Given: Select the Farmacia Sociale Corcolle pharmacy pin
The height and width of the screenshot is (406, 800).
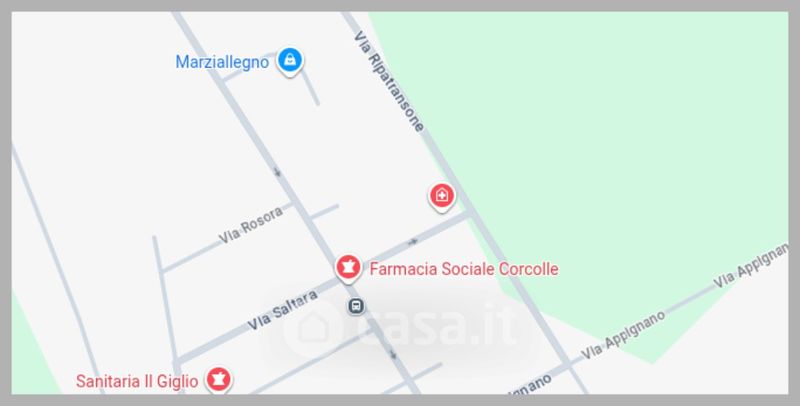Looking at the screenshot, I should coord(348,268).
